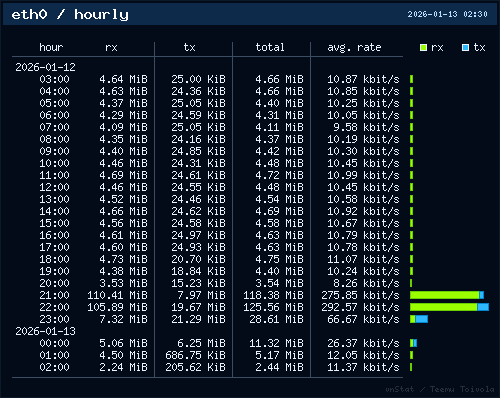This screenshot has height=398, width=500.
Task: Click avg rate 9.58 kbit/s
Action: click(x=366, y=127)
